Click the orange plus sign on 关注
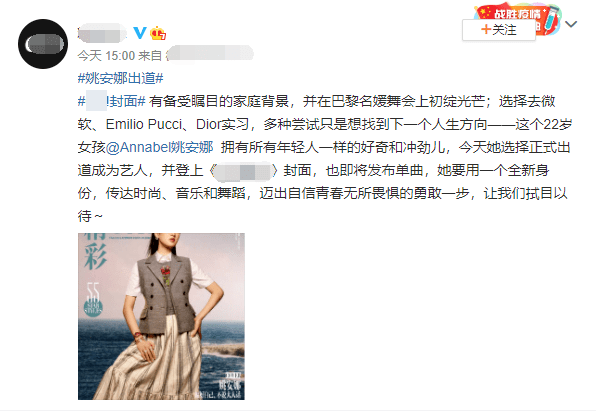The image size is (596, 414). [486, 29]
